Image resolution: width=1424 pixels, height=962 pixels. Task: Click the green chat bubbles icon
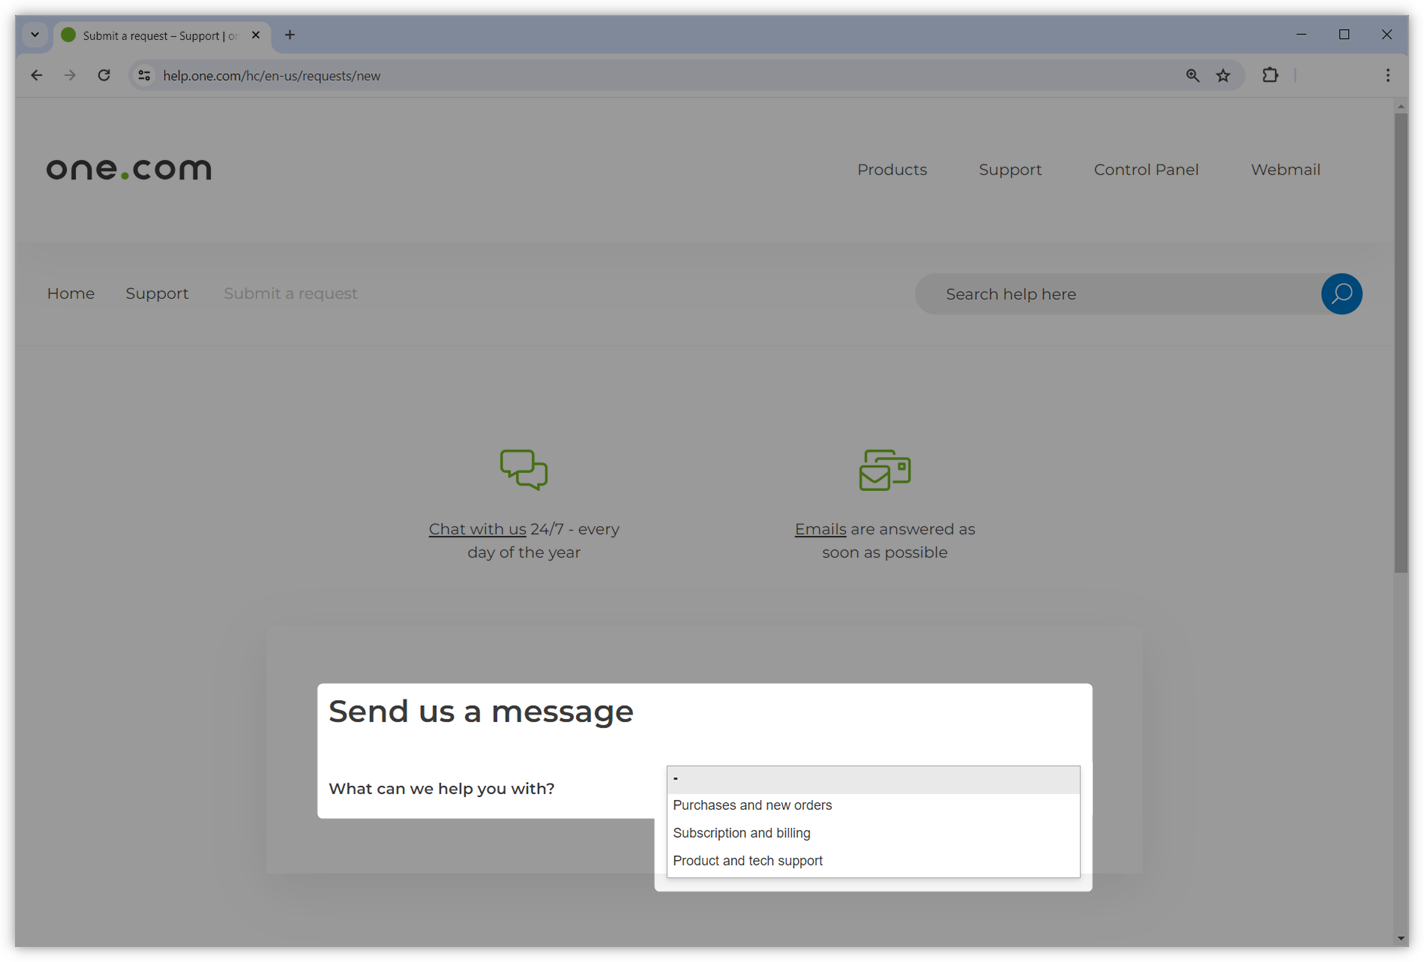524,469
